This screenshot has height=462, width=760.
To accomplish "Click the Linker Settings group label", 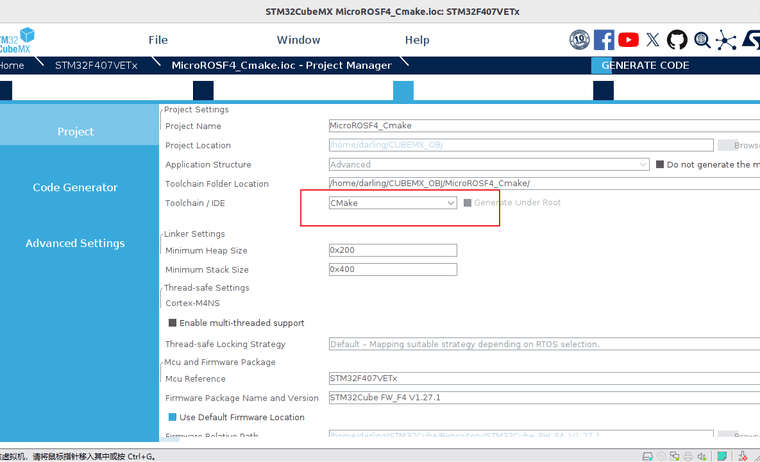I will [x=194, y=234].
